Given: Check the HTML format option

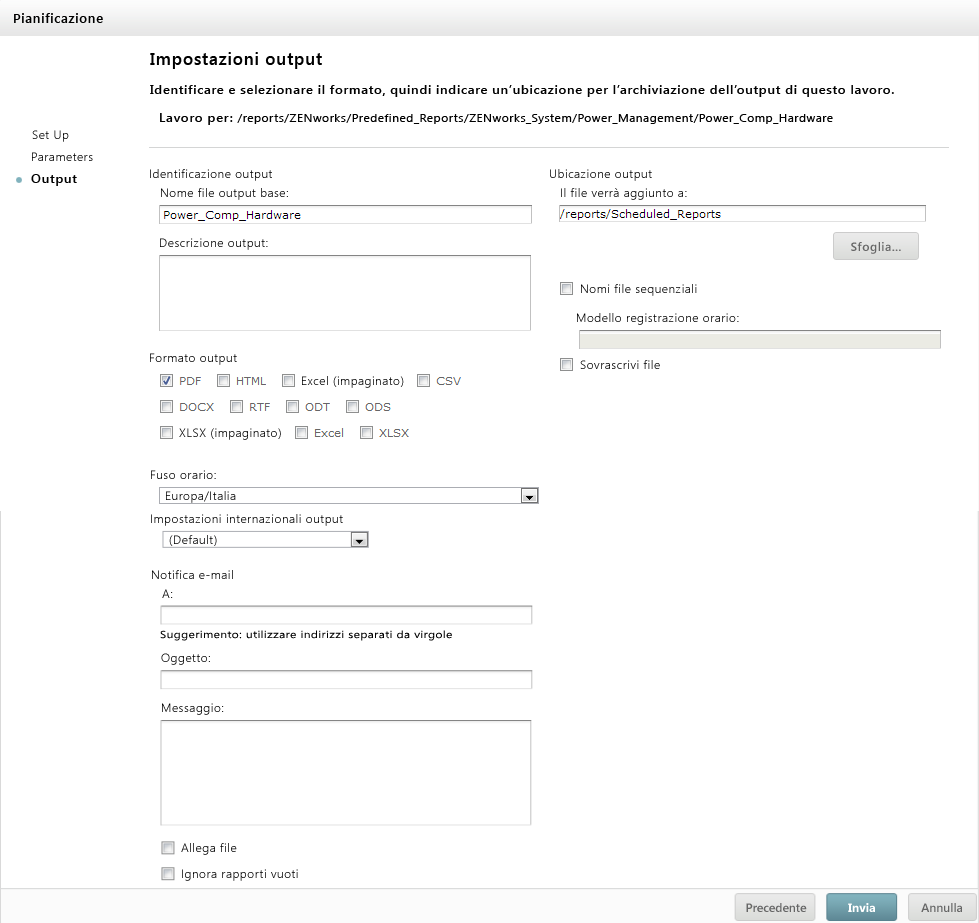Looking at the screenshot, I should click(x=224, y=381).
